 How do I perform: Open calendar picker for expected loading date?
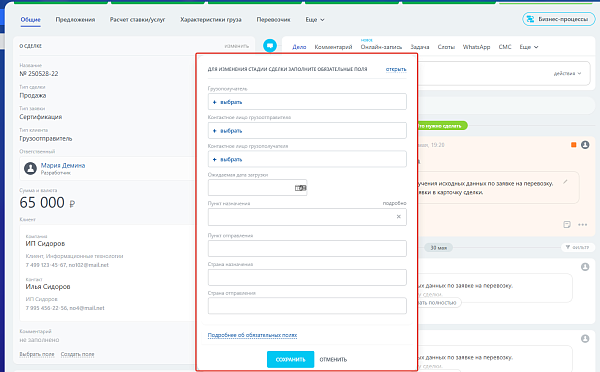click(300, 188)
